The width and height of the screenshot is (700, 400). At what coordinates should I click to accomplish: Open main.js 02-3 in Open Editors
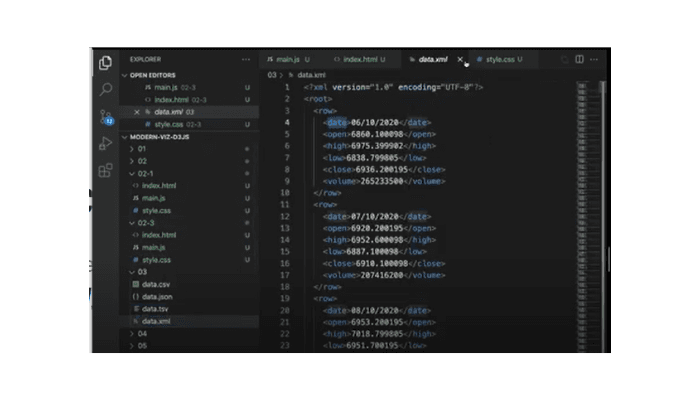click(x=189, y=88)
